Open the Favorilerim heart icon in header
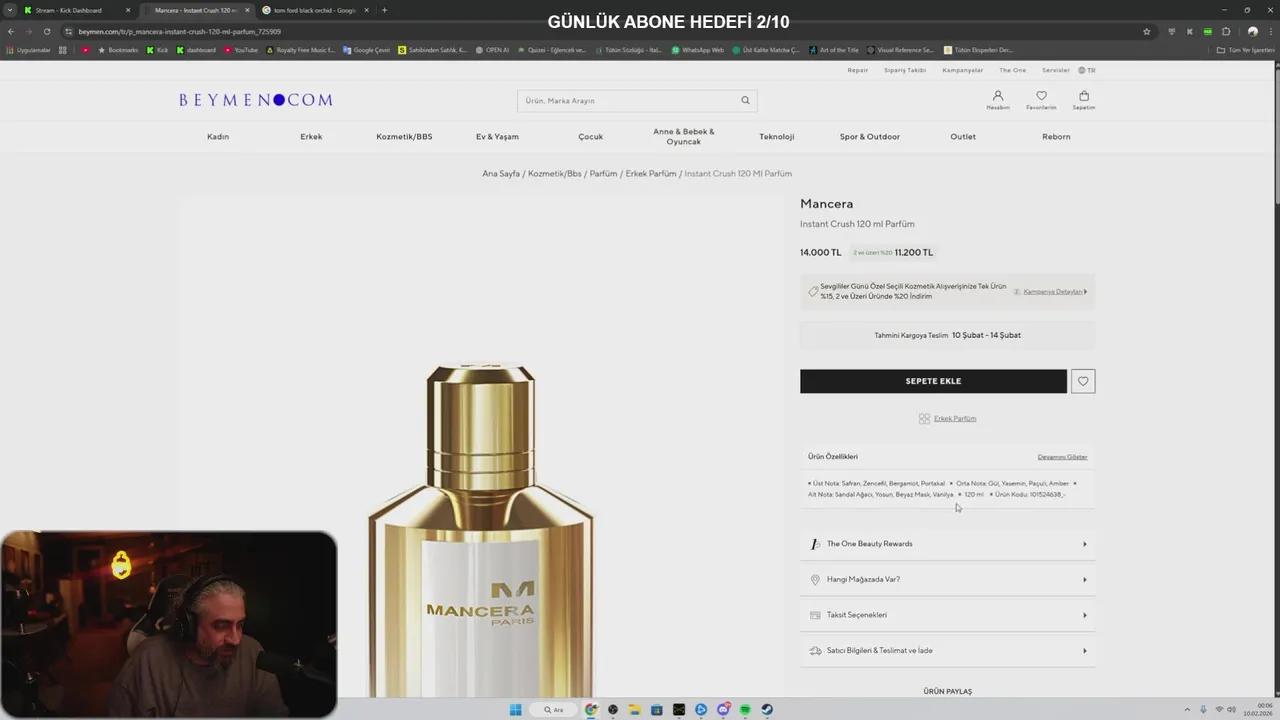Image resolution: width=1280 pixels, height=720 pixels. [x=1041, y=97]
